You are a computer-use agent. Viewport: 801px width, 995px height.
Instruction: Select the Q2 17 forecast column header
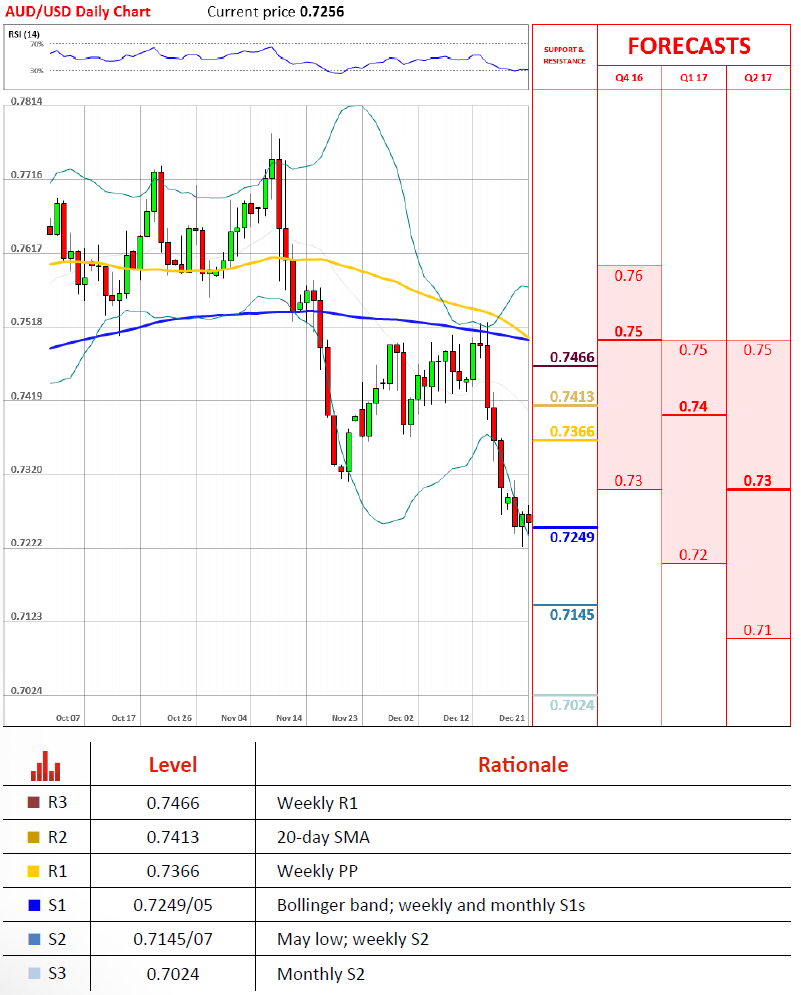pyautogui.click(x=758, y=77)
